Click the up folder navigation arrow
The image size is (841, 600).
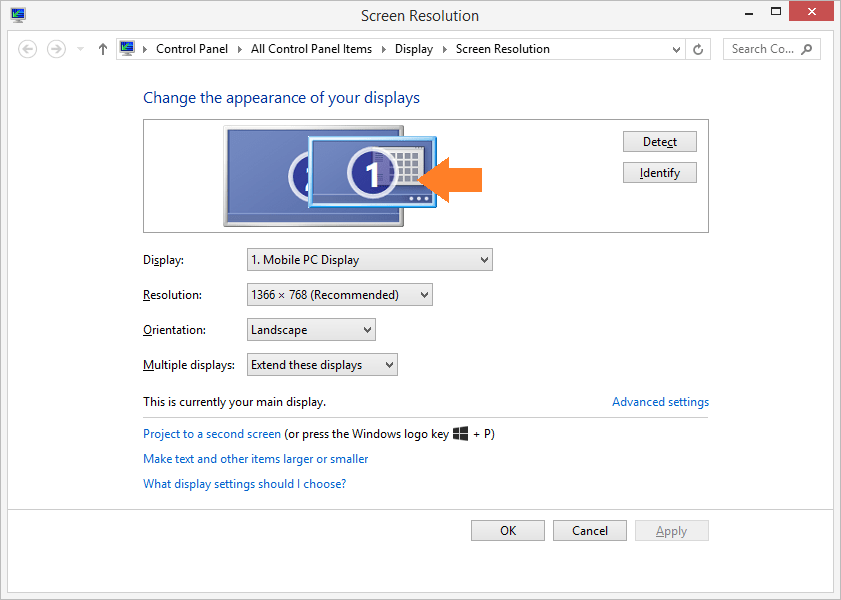pyautogui.click(x=102, y=48)
